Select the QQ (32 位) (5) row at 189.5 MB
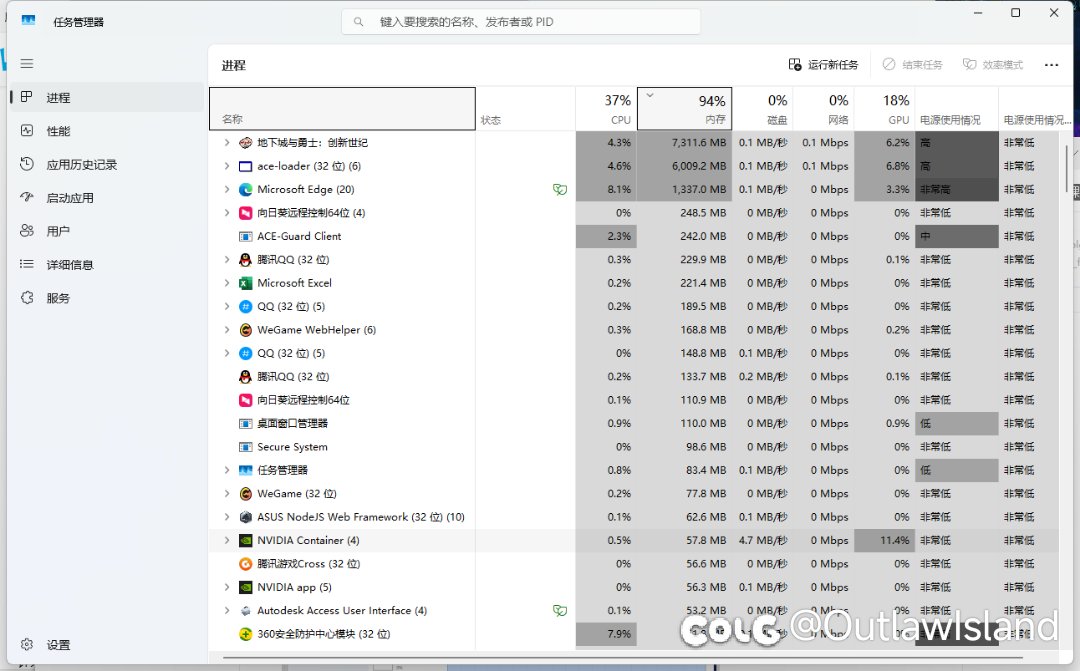Viewport: 1080px width, 671px height. pos(634,307)
